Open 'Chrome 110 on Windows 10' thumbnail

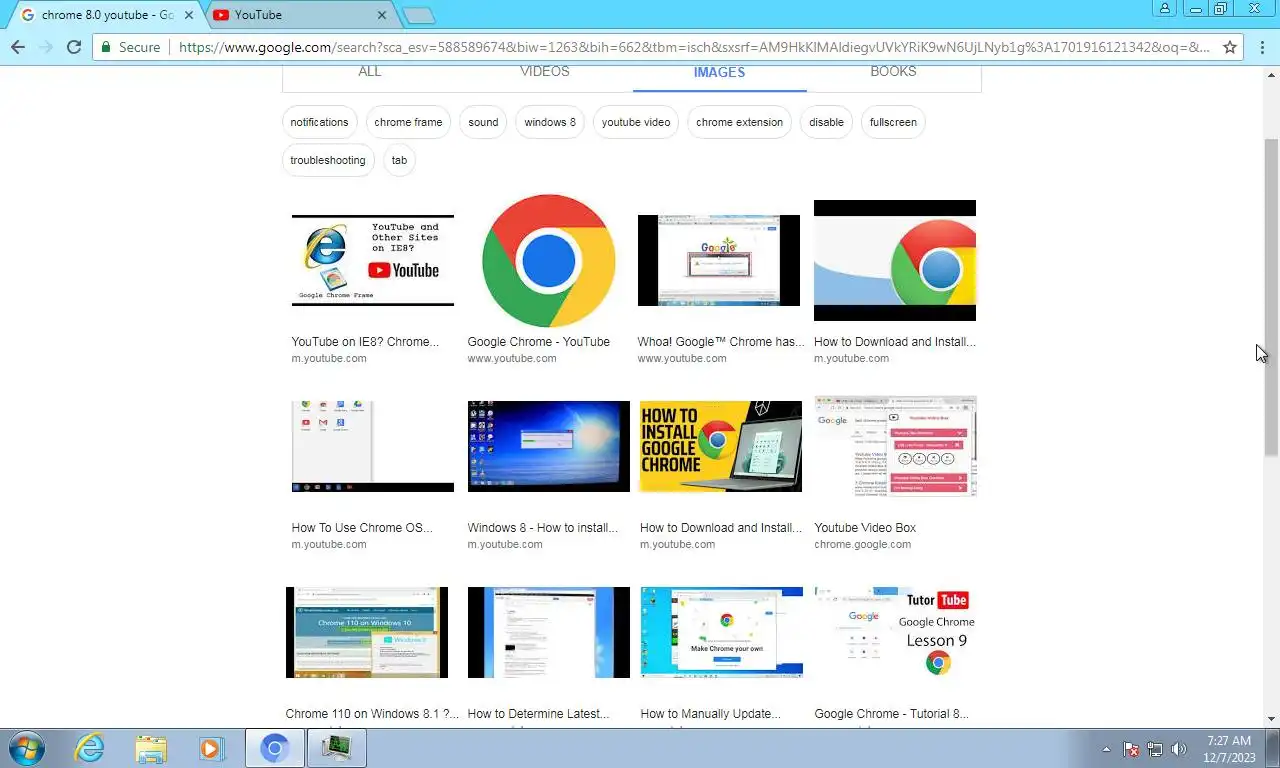pyautogui.click(x=367, y=632)
